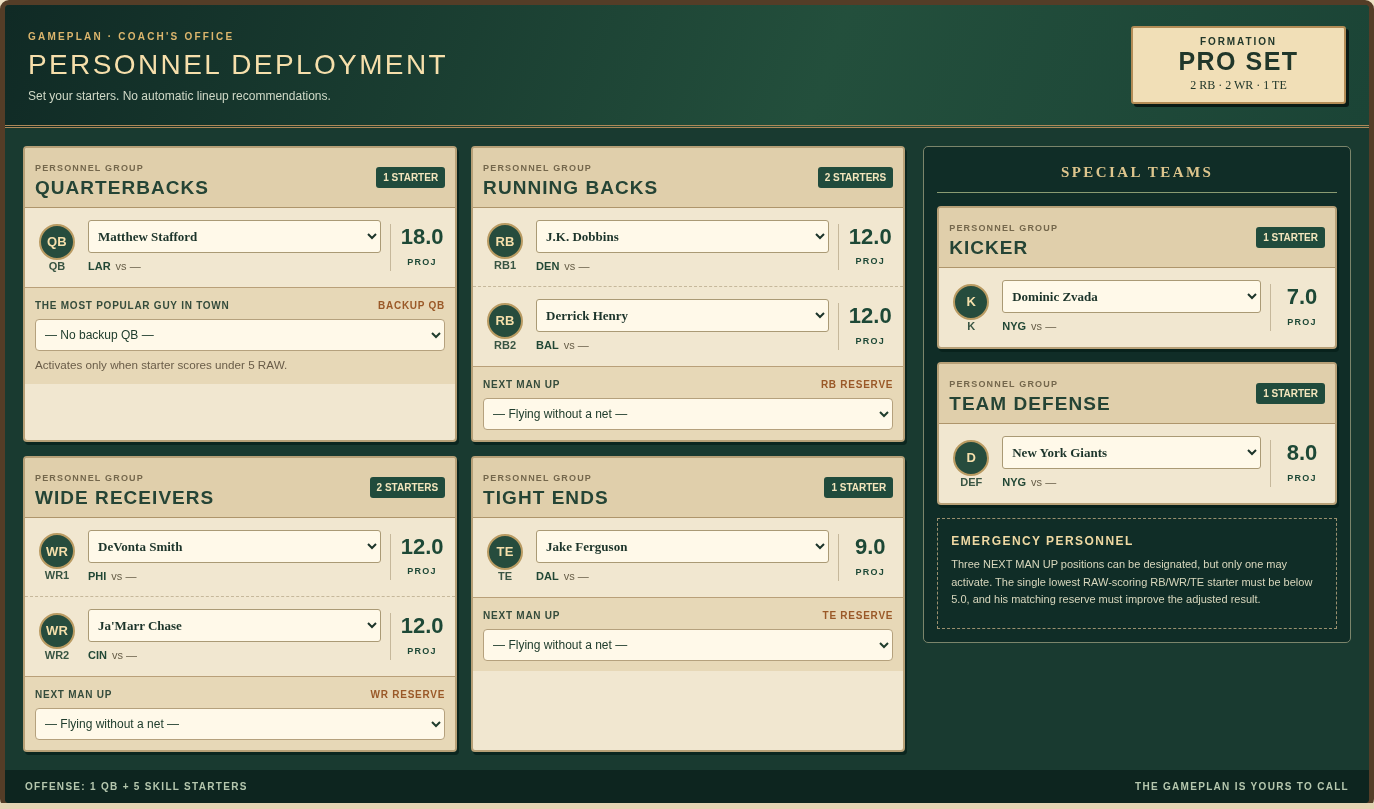Open the Ja'Marr Chase WR2 dropdown

[x=234, y=626]
